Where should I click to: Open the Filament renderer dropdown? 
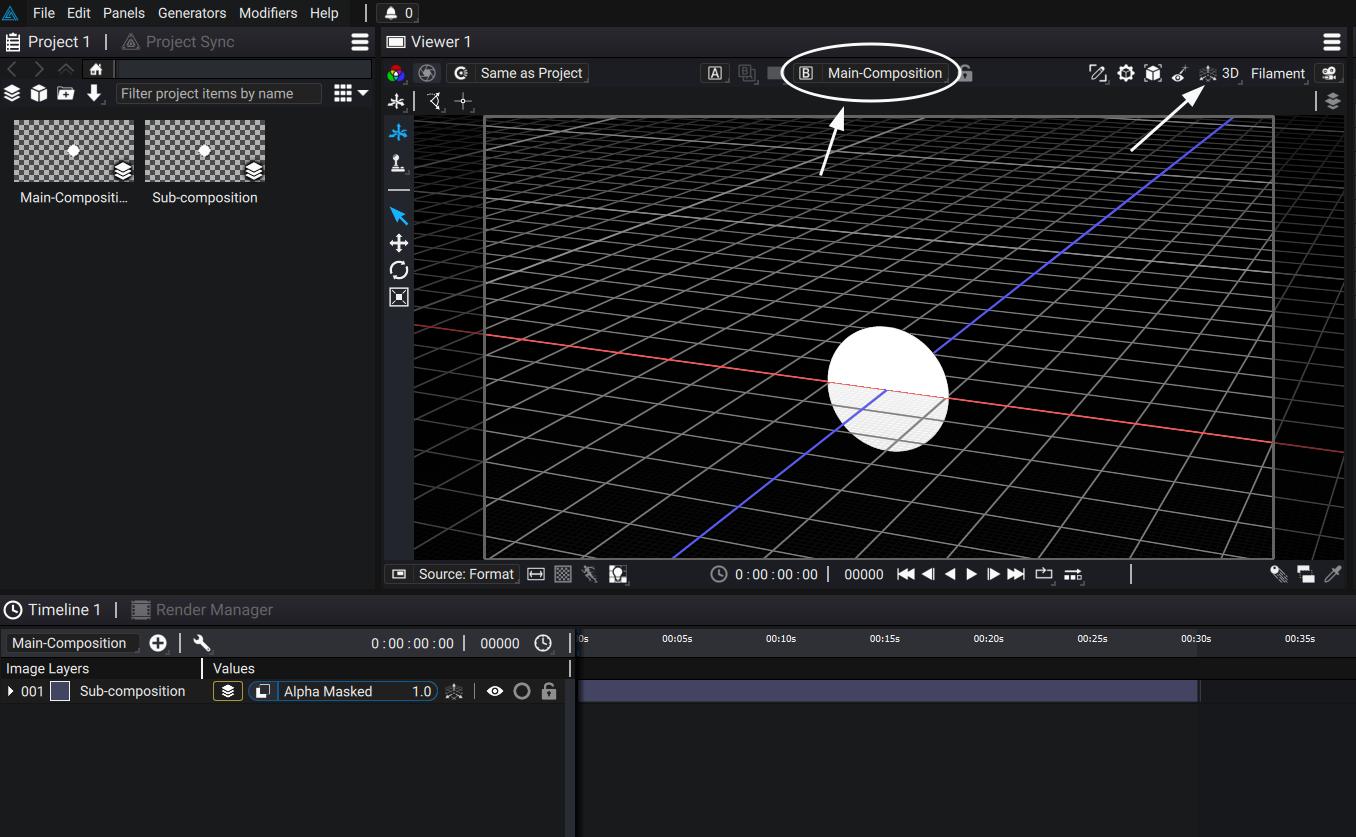1278,73
